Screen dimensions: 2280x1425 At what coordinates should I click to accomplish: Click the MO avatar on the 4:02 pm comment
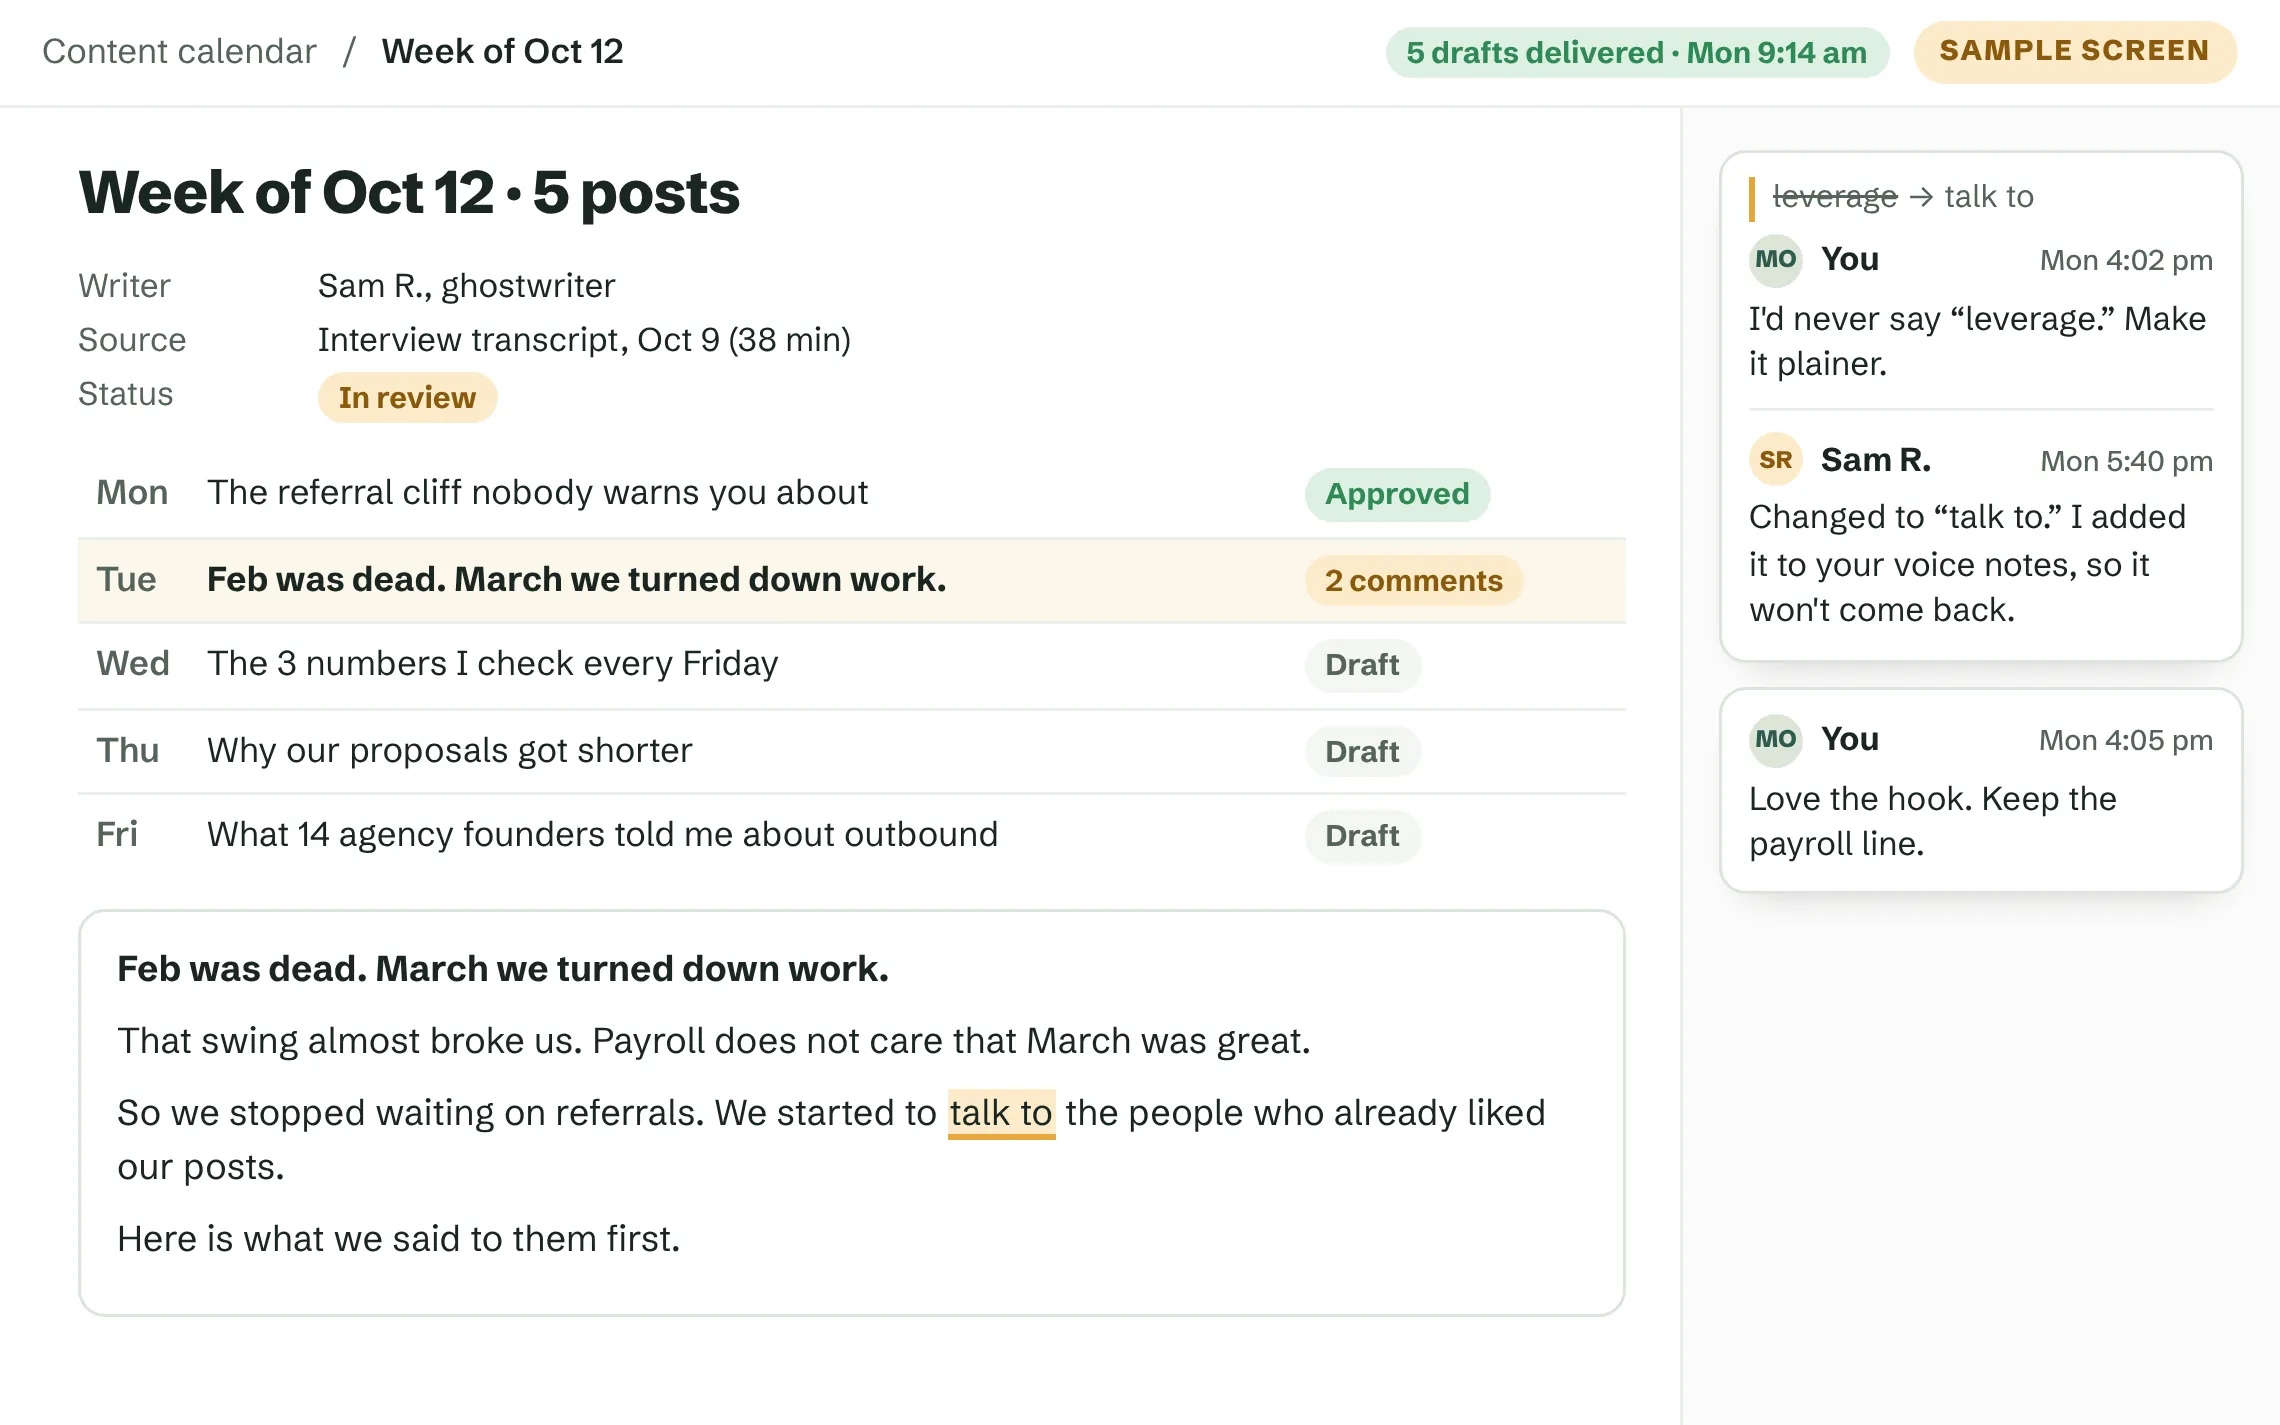pyautogui.click(x=1775, y=260)
